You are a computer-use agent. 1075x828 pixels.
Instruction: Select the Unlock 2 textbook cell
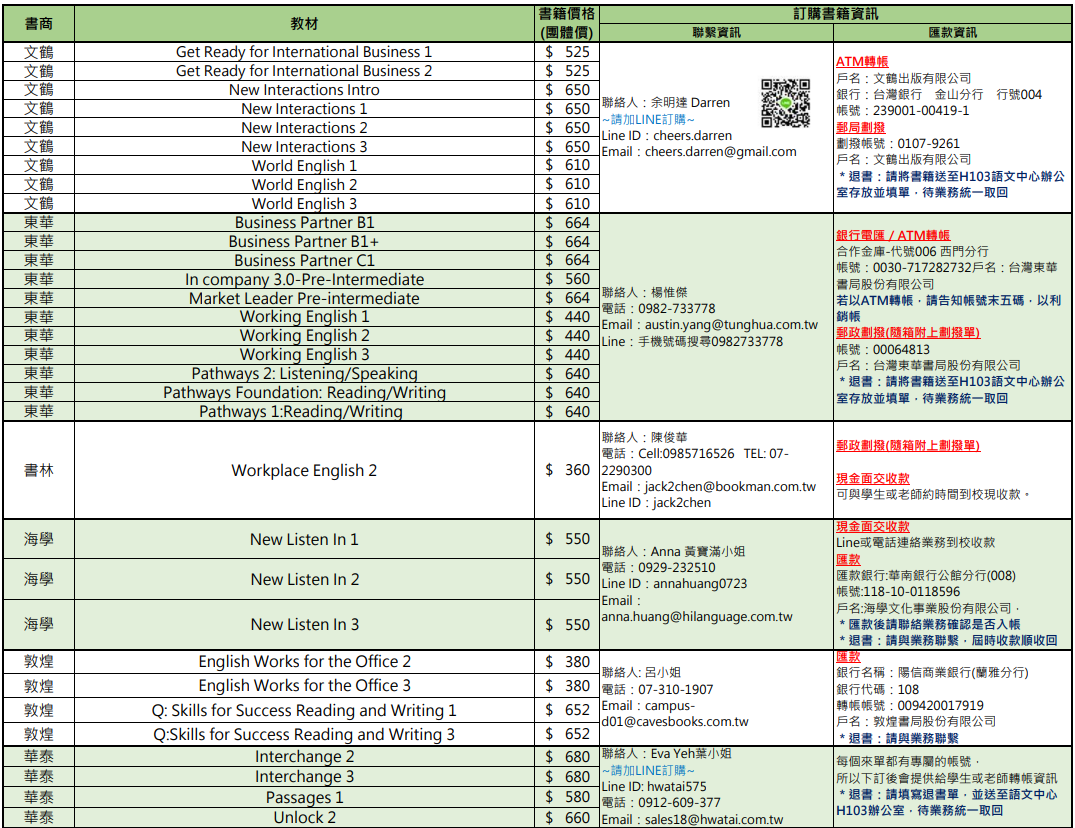point(304,817)
